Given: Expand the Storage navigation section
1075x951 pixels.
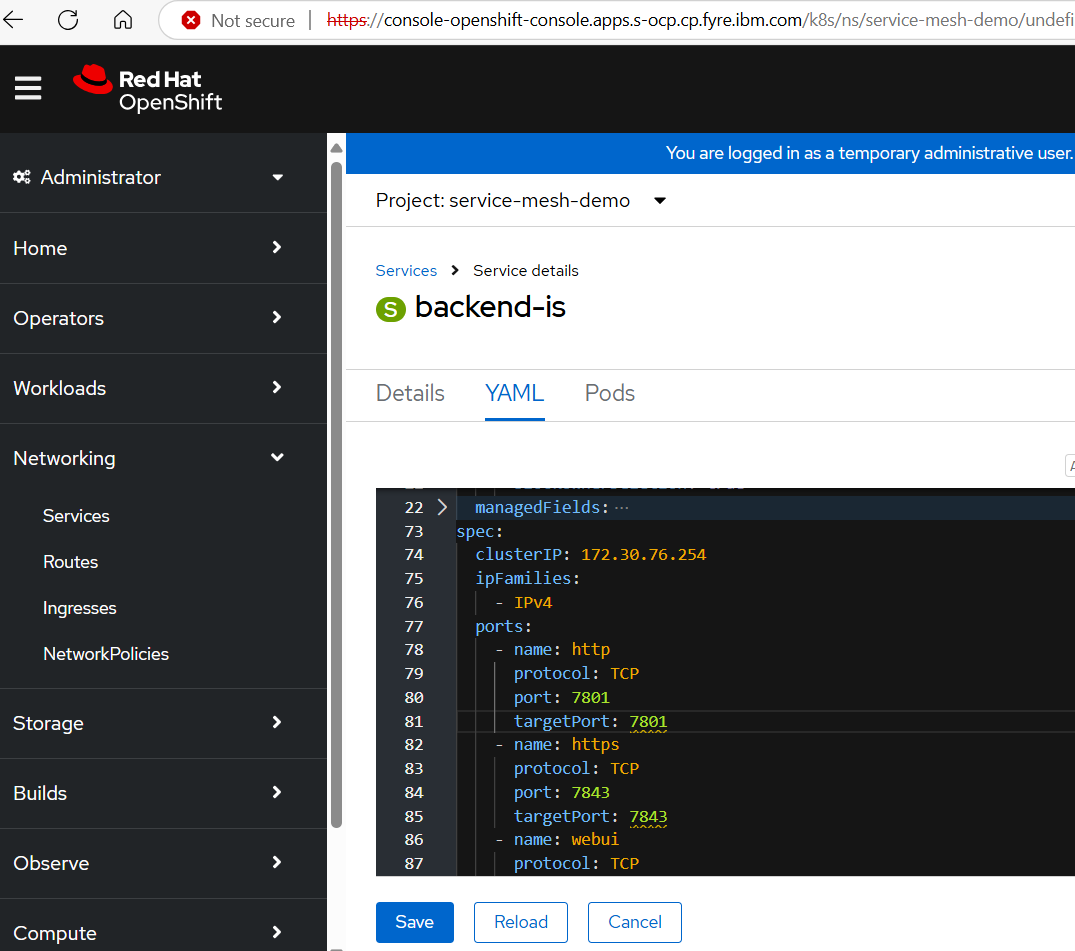Looking at the screenshot, I should point(149,723).
